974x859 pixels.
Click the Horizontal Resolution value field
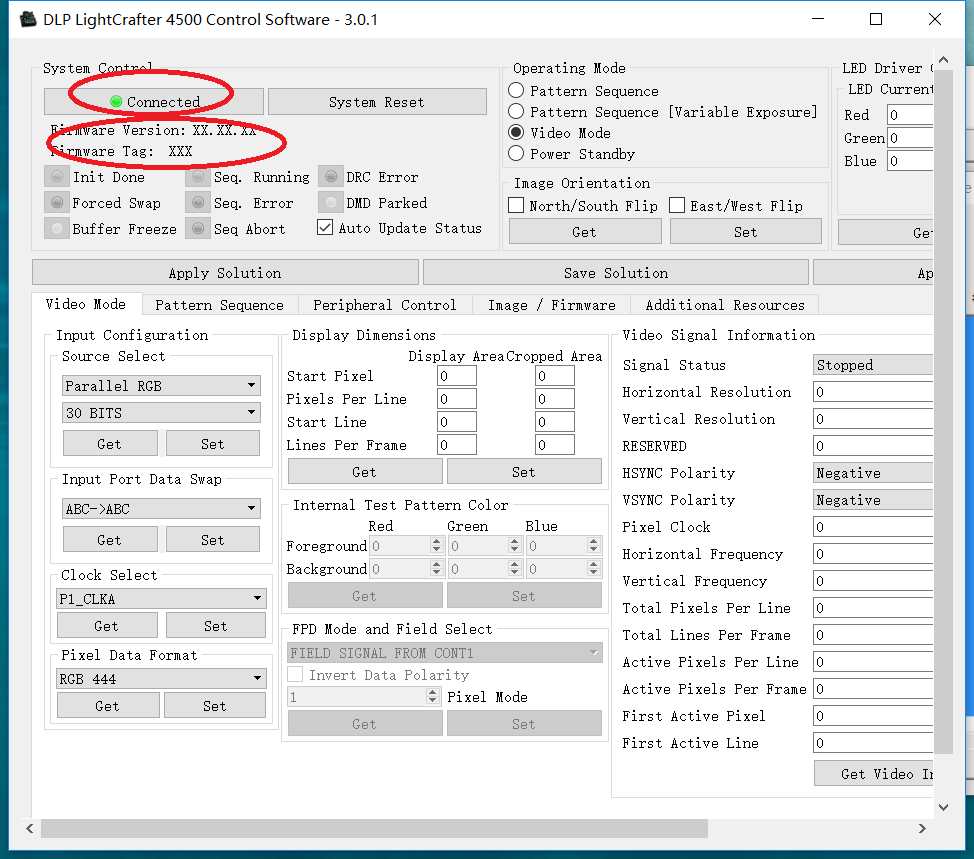(873, 392)
